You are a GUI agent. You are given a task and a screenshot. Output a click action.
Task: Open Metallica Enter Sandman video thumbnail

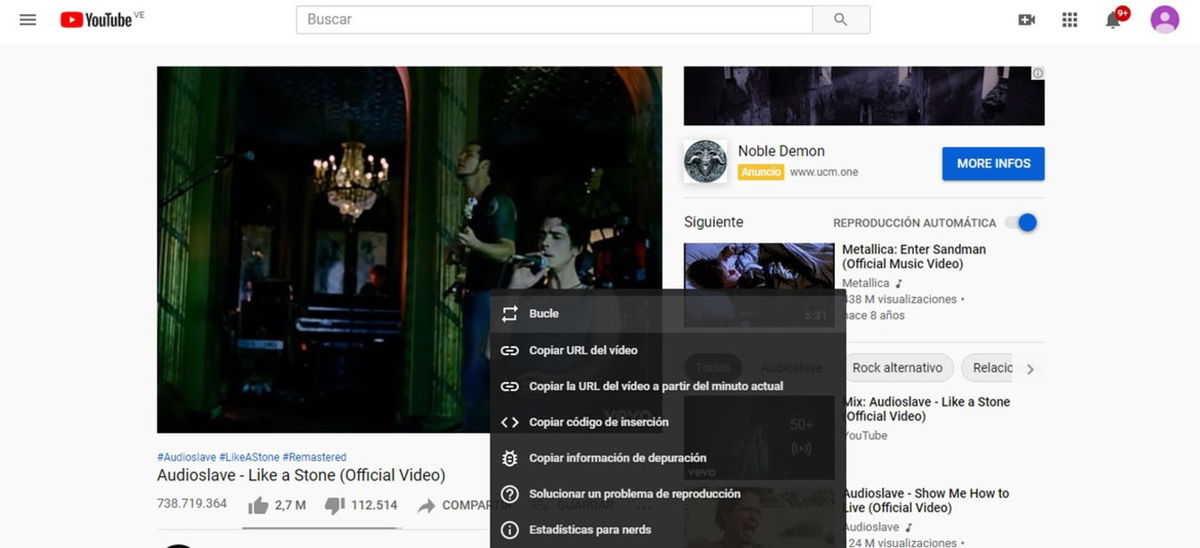coord(759,285)
